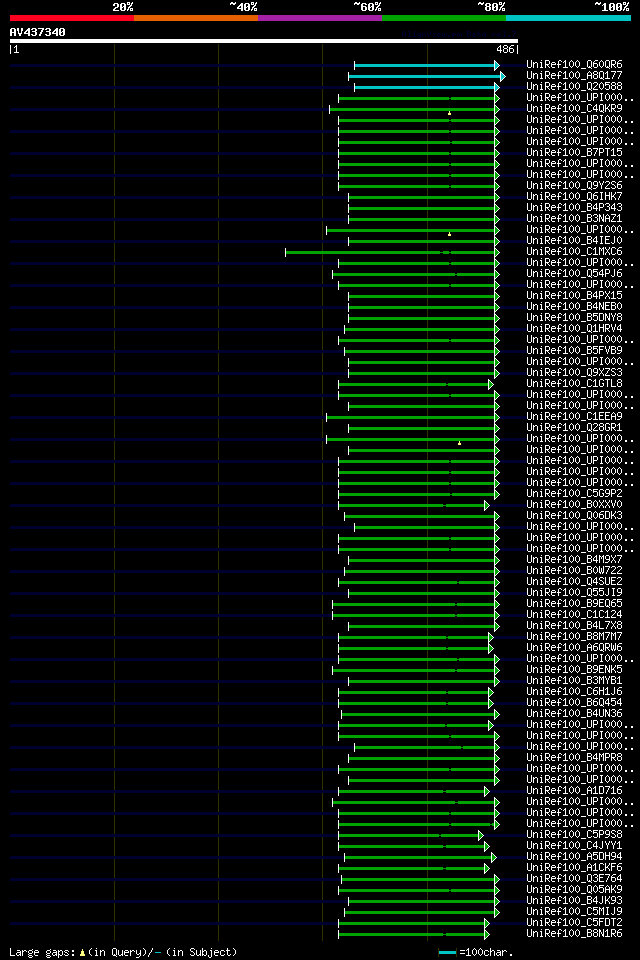Select hit UniRef100_B8N1R6
Screen dimensions: 640x960
click(x=574, y=934)
